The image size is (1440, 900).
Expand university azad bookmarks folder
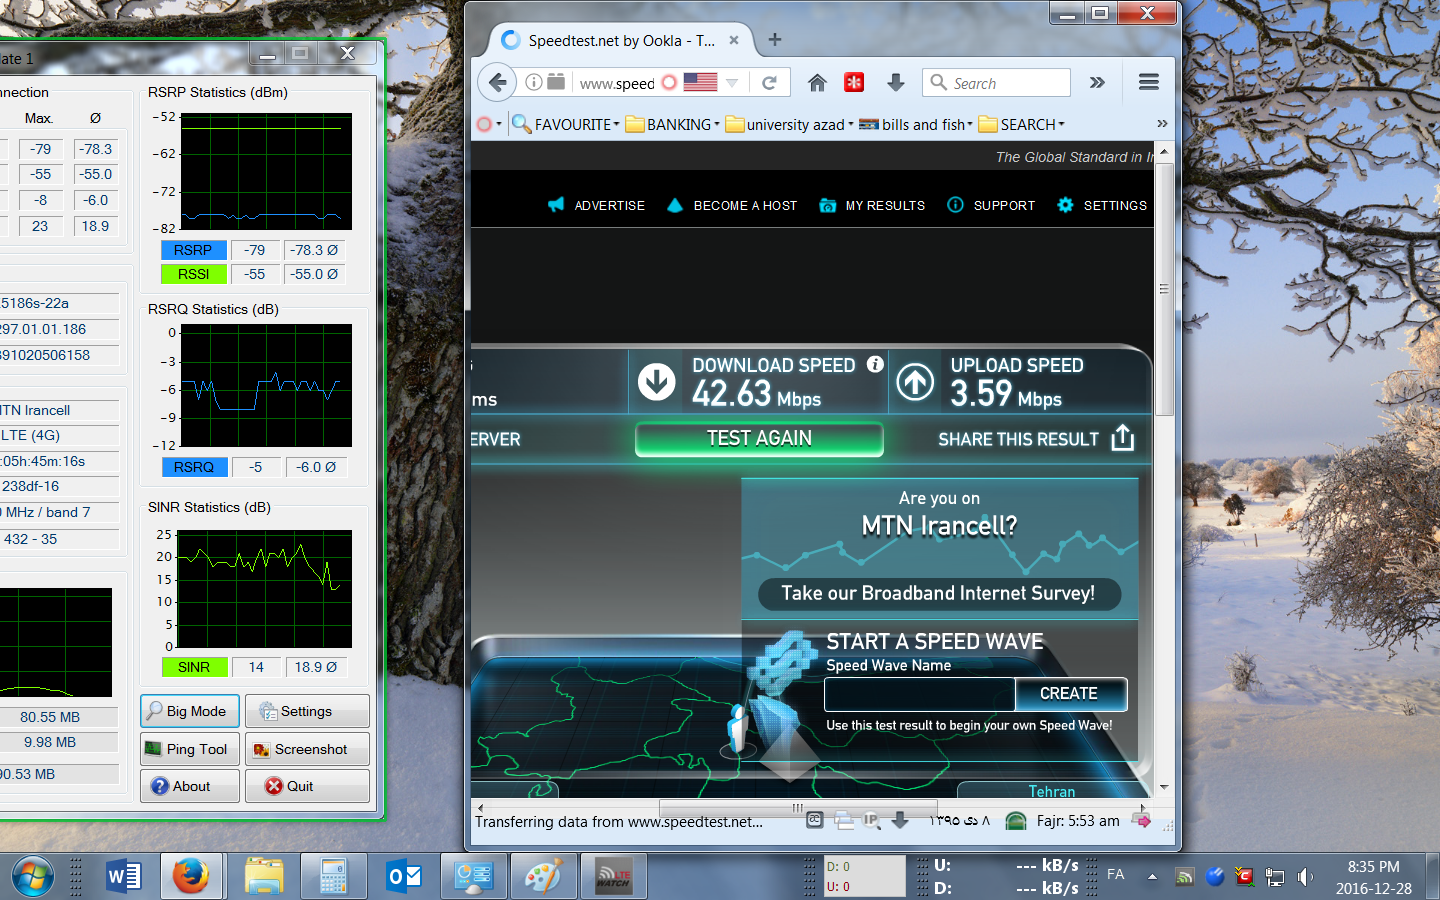789,124
